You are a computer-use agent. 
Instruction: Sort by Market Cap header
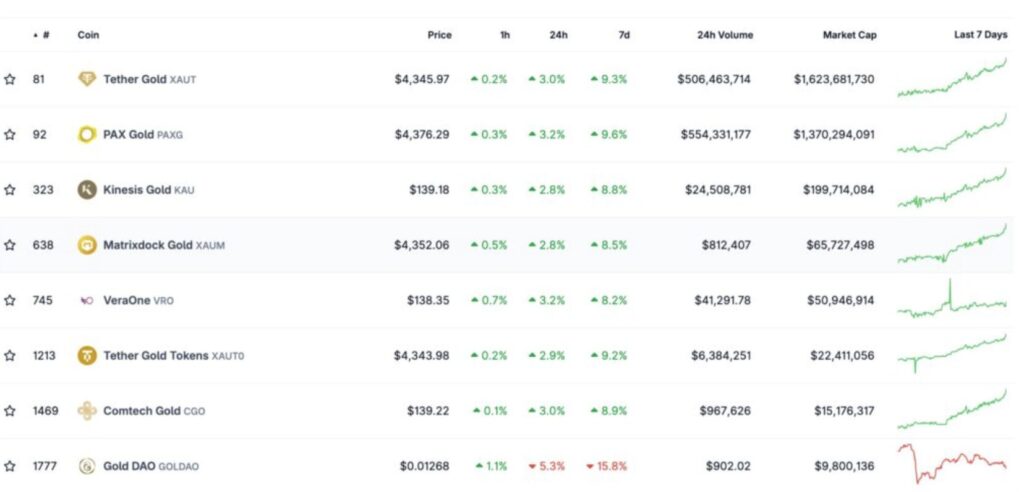850,35
